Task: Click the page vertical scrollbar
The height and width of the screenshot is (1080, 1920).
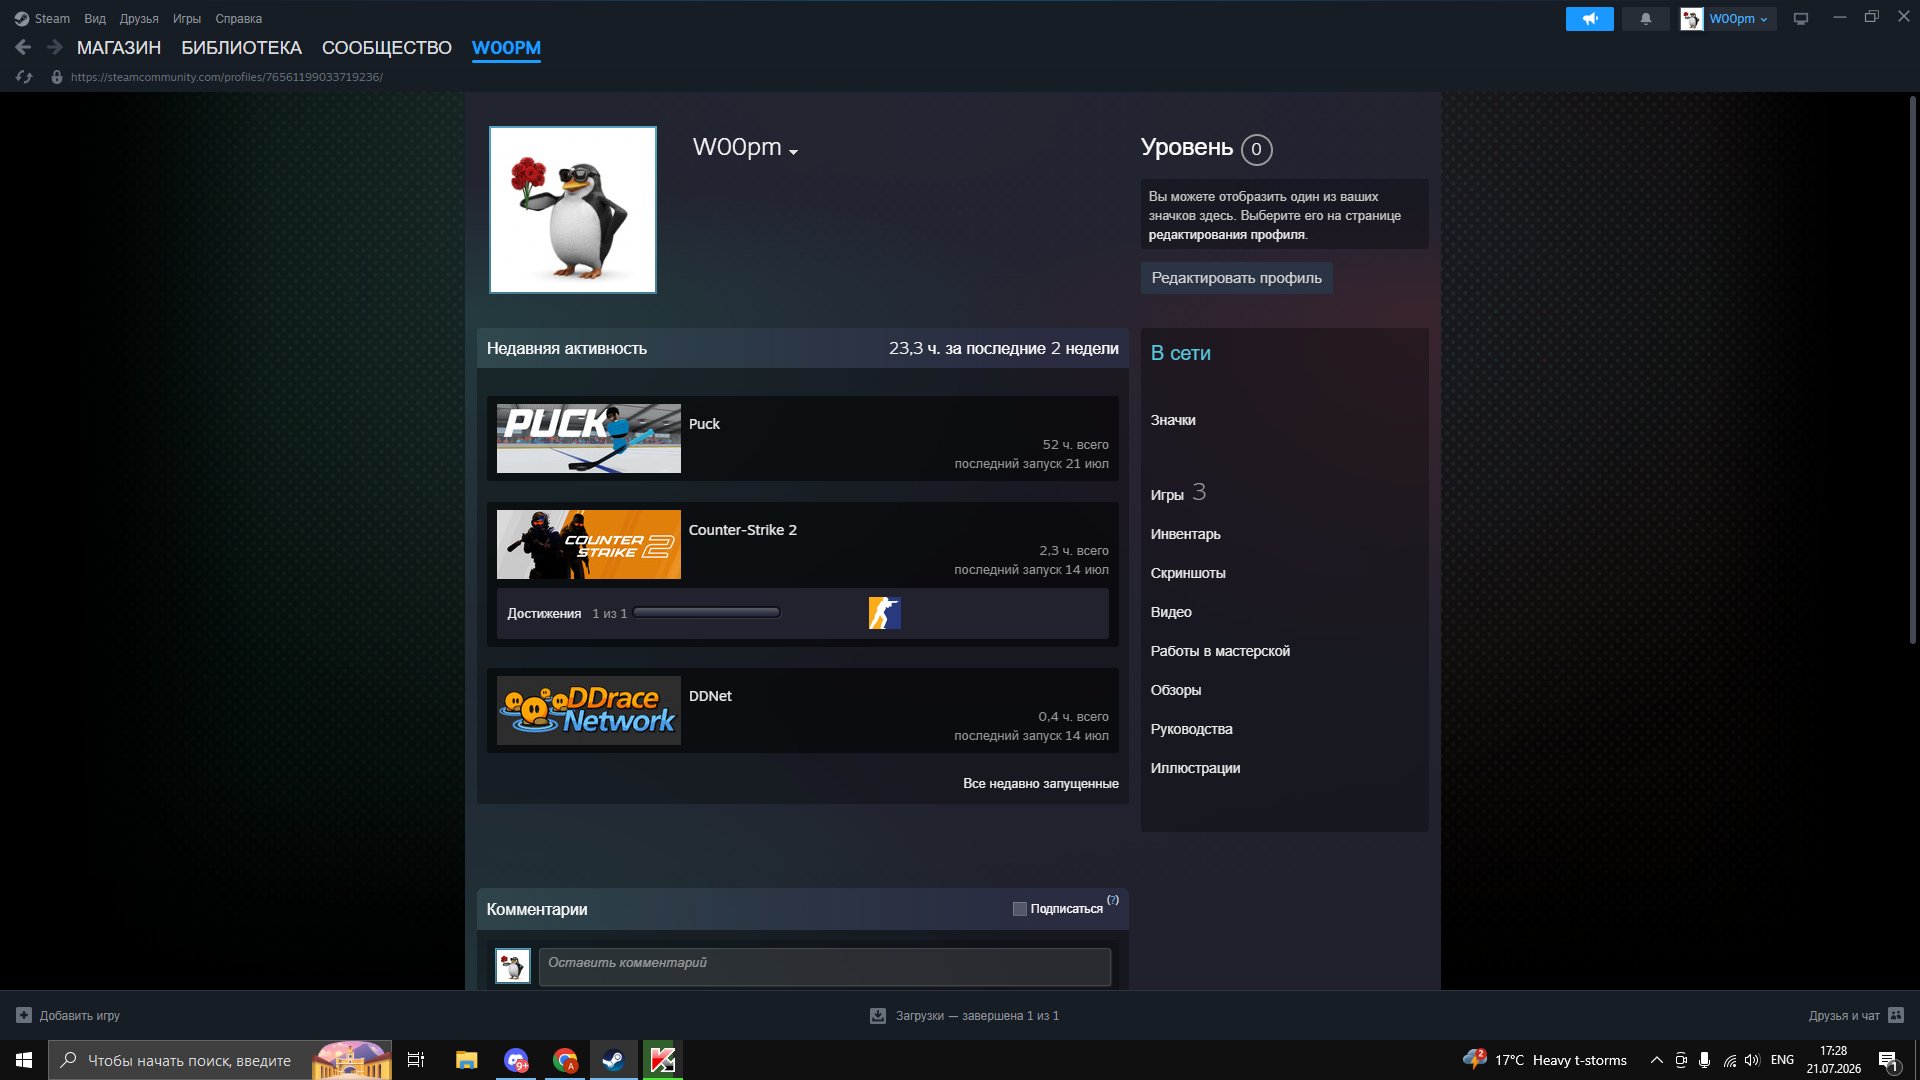Action: click(x=1913, y=370)
